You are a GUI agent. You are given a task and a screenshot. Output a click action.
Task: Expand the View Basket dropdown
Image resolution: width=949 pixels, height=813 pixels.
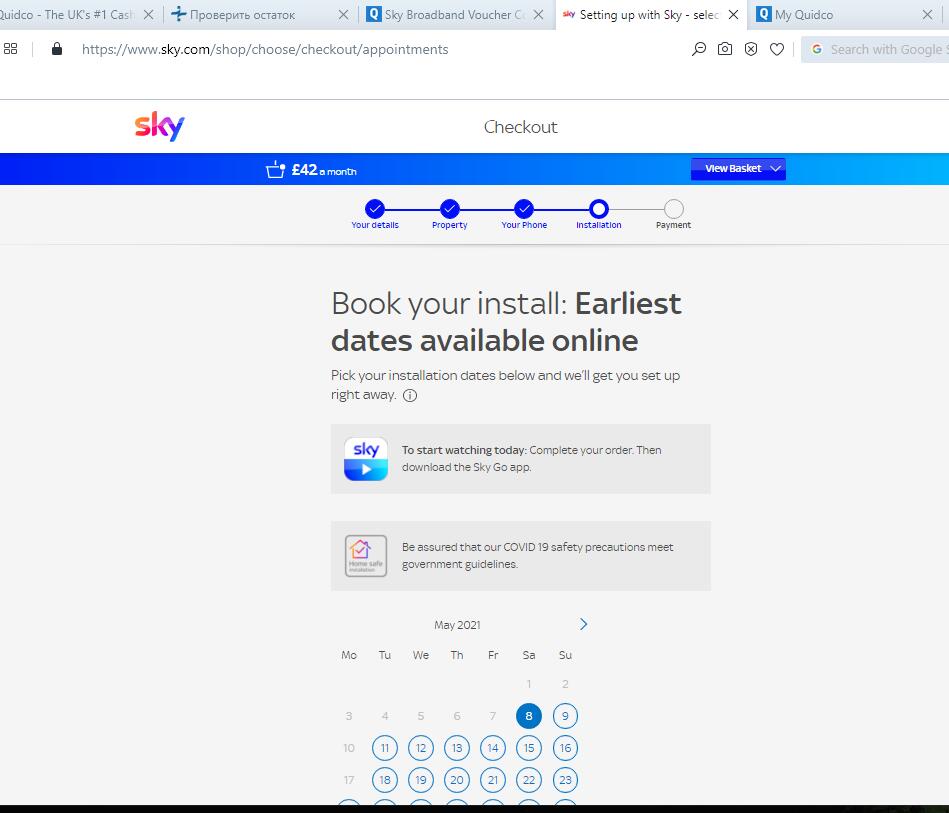[738, 169]
